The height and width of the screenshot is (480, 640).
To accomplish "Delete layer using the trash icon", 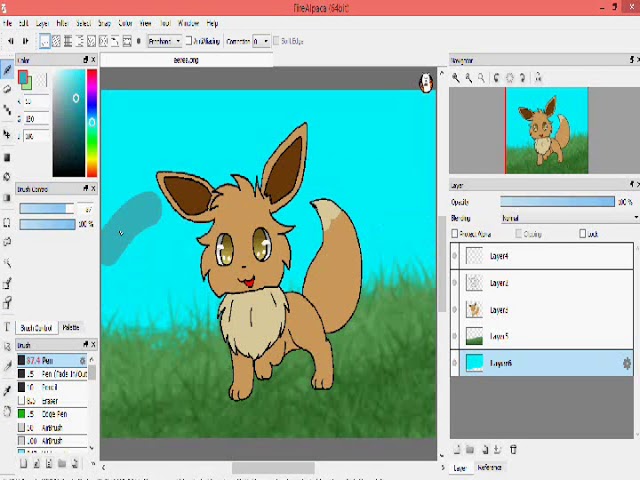I will 513,450.
